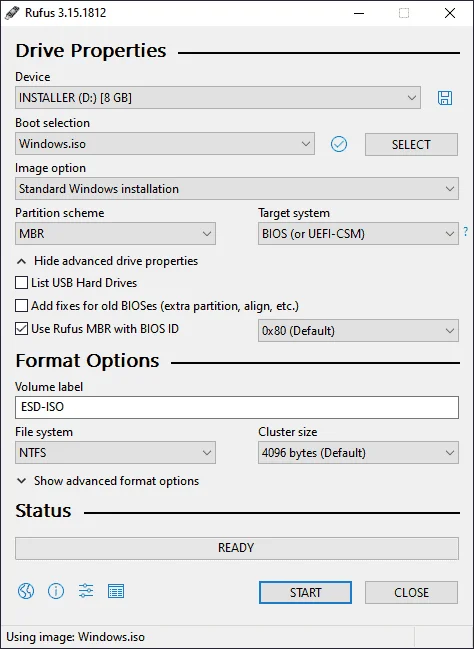Viewport: 474px width, 649px height.
Task: Click the START button
Action: point(306,592)
